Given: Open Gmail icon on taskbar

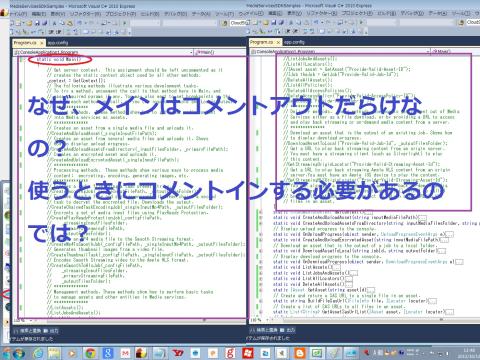Looking at the screenshot, I should [x=125, y=353].
